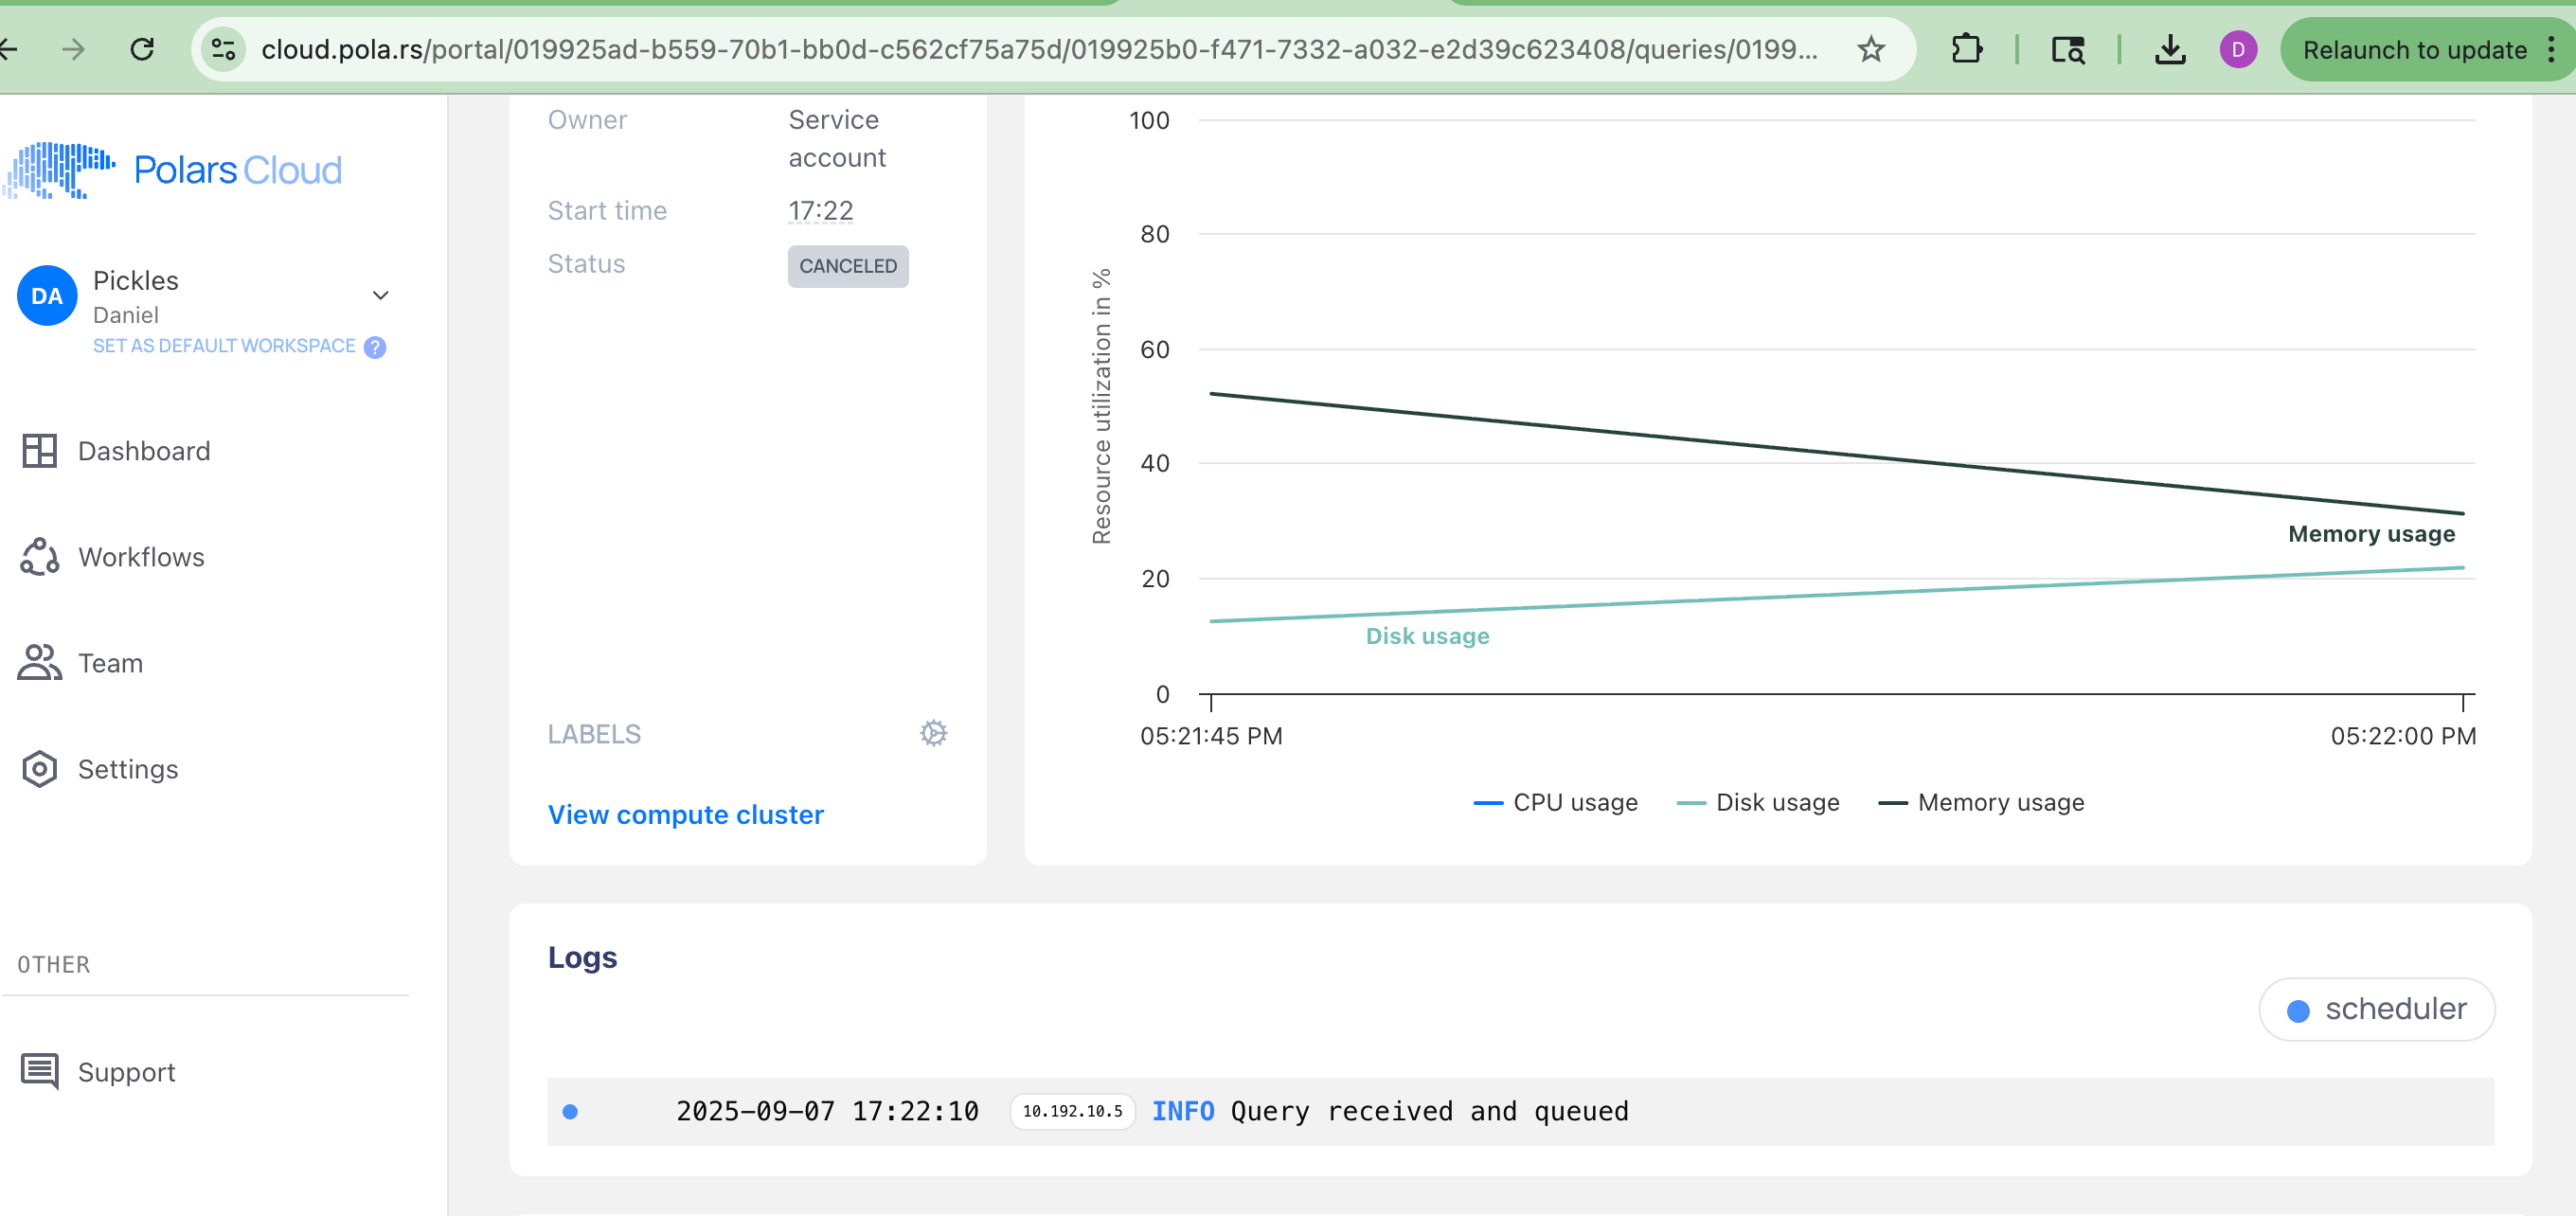Toggle Memory usage series in chart legend
Screen dimensions: 2576x1216
(1981, 803)
